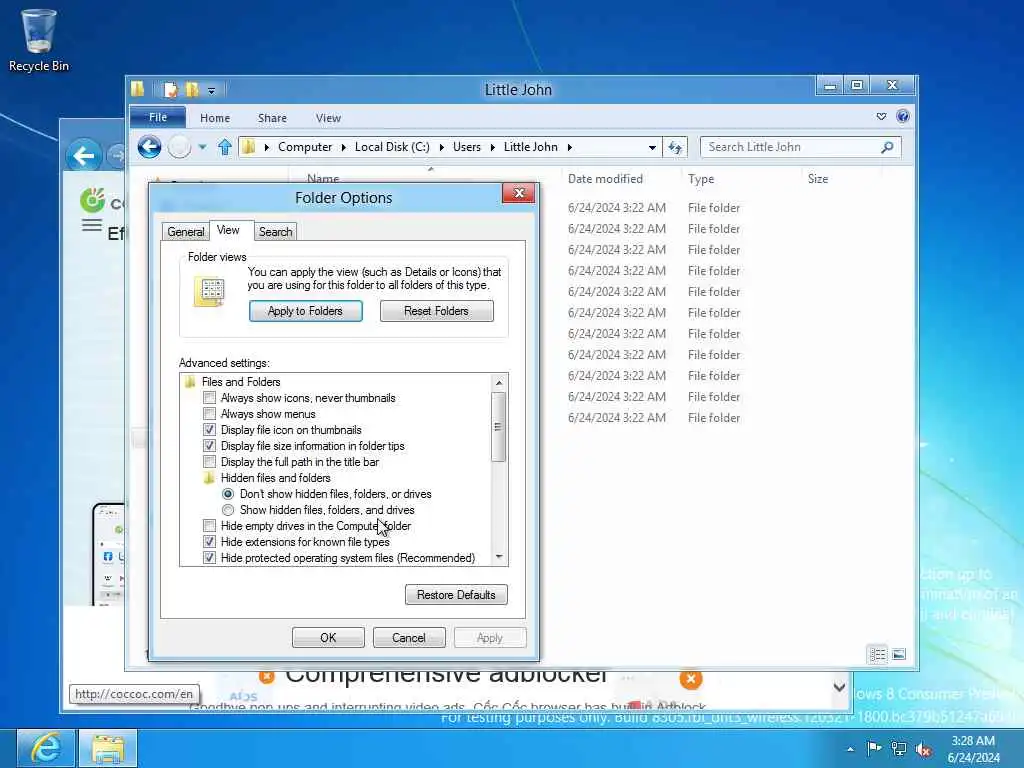Viewport: 1024px width, 768px height.
Task: Open the Recycle Bin desktop icon
Action: pyautogui.click(x=39, y=40)
